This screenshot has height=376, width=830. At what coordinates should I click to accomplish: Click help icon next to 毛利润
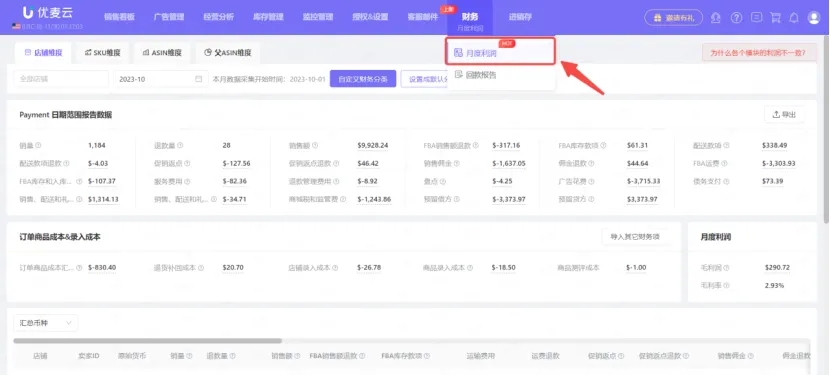(x=727, y=268)
